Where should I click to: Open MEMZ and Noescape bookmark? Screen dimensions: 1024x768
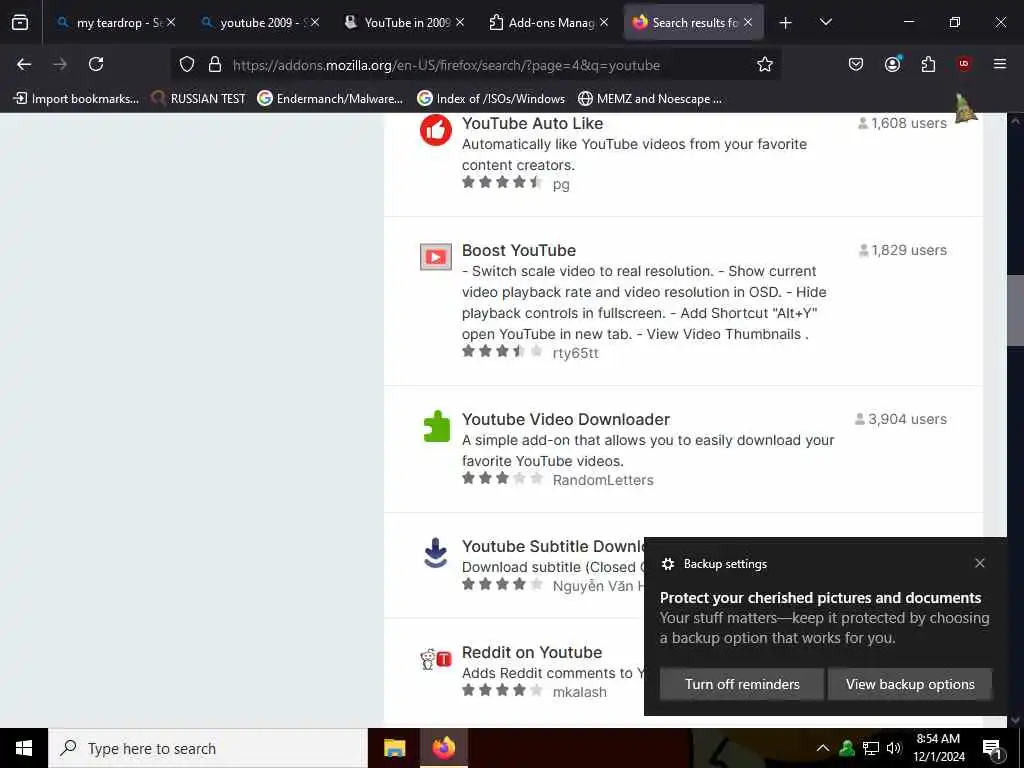(x=650, y=99)
